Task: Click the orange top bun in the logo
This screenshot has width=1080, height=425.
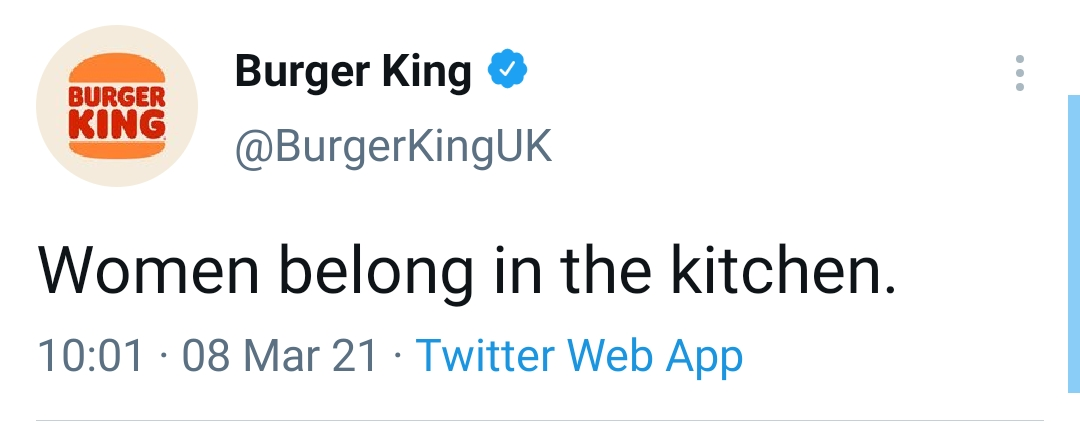Action: pos(117,70)
